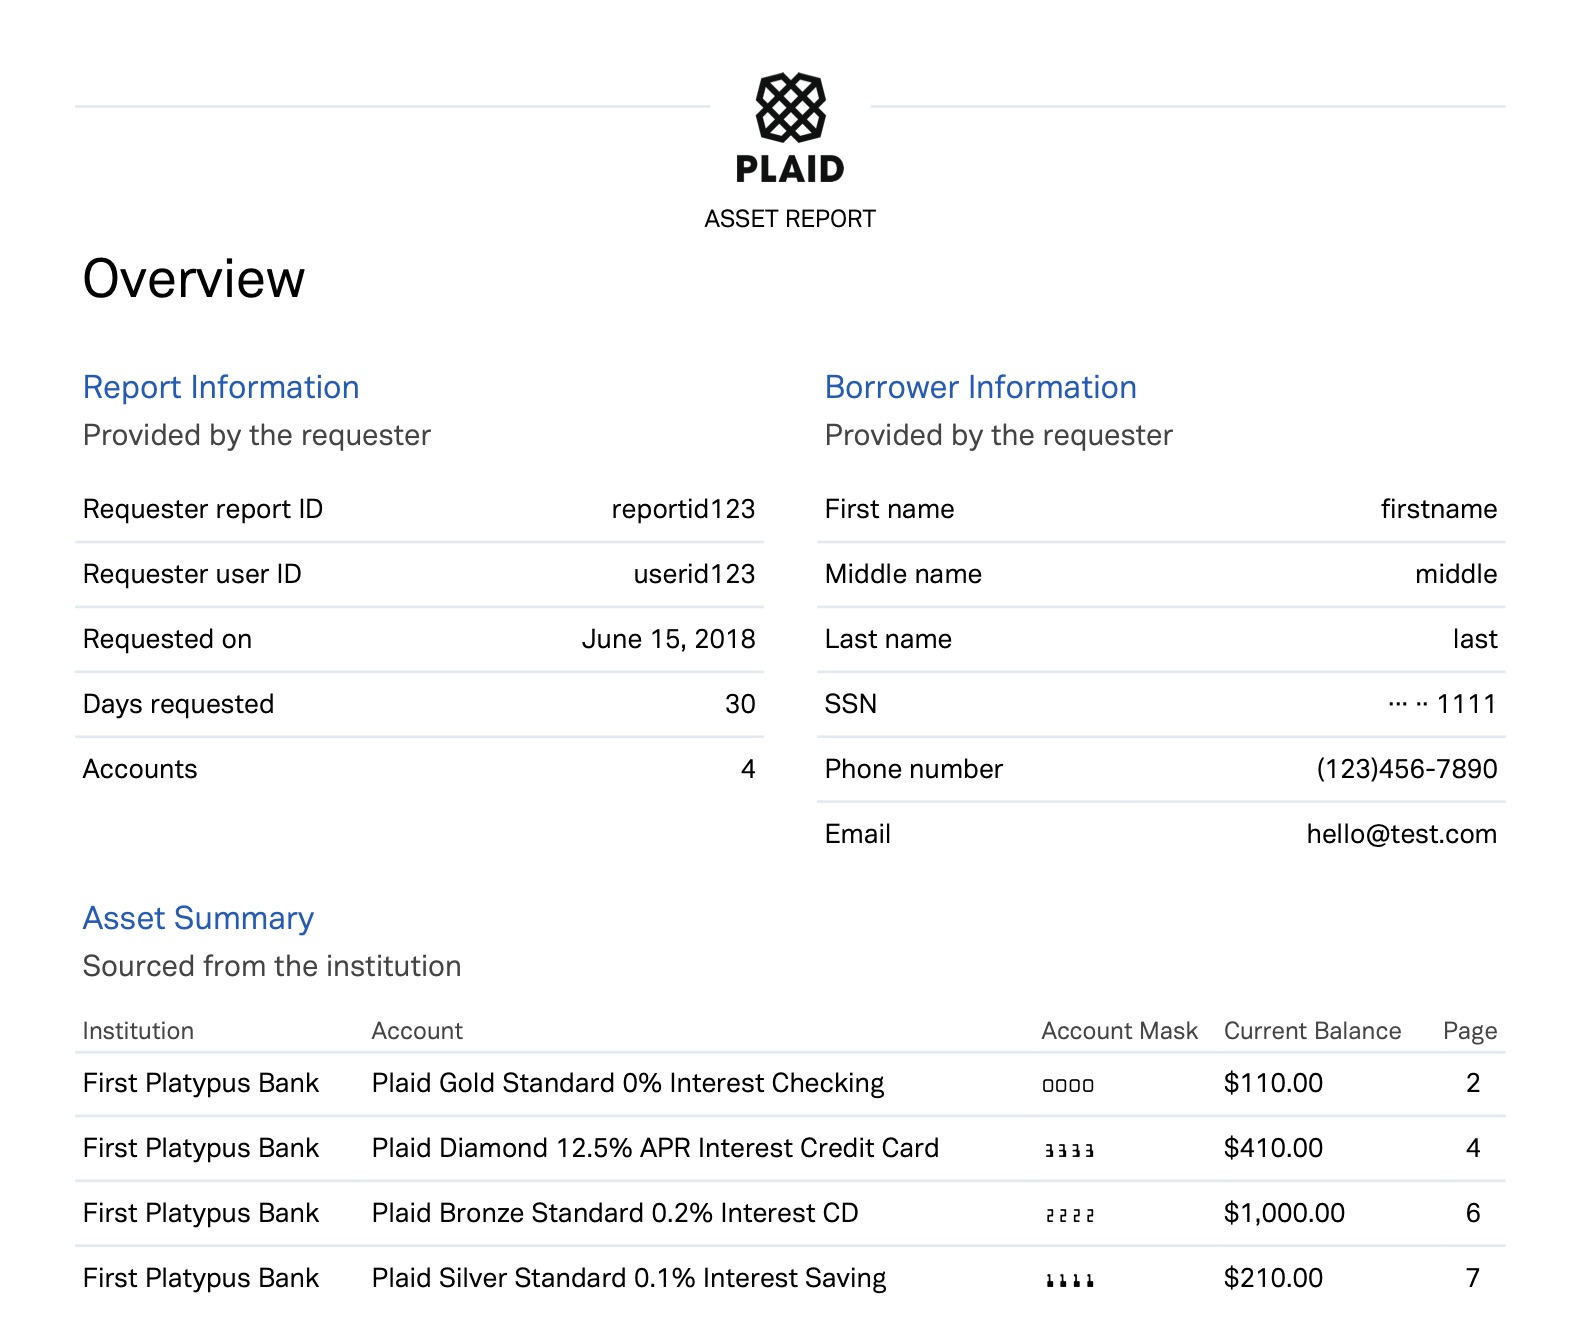
Task: Click the Plaid logo icon
Action: pyautogui.click(x=790, y=107)
